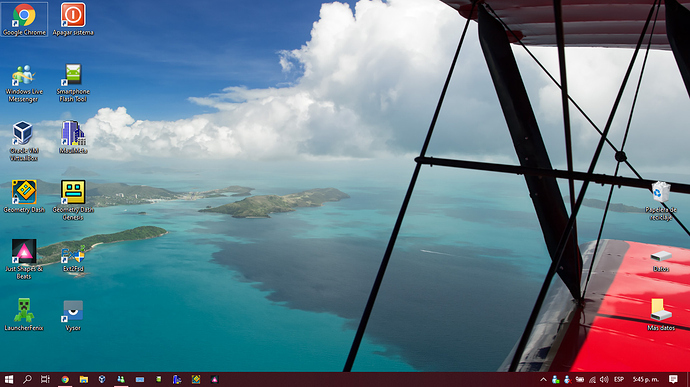The height and width of the screenshot is (387, 690).
Task: Select the Vysor desktop shortcut
Action: point(73,315)
